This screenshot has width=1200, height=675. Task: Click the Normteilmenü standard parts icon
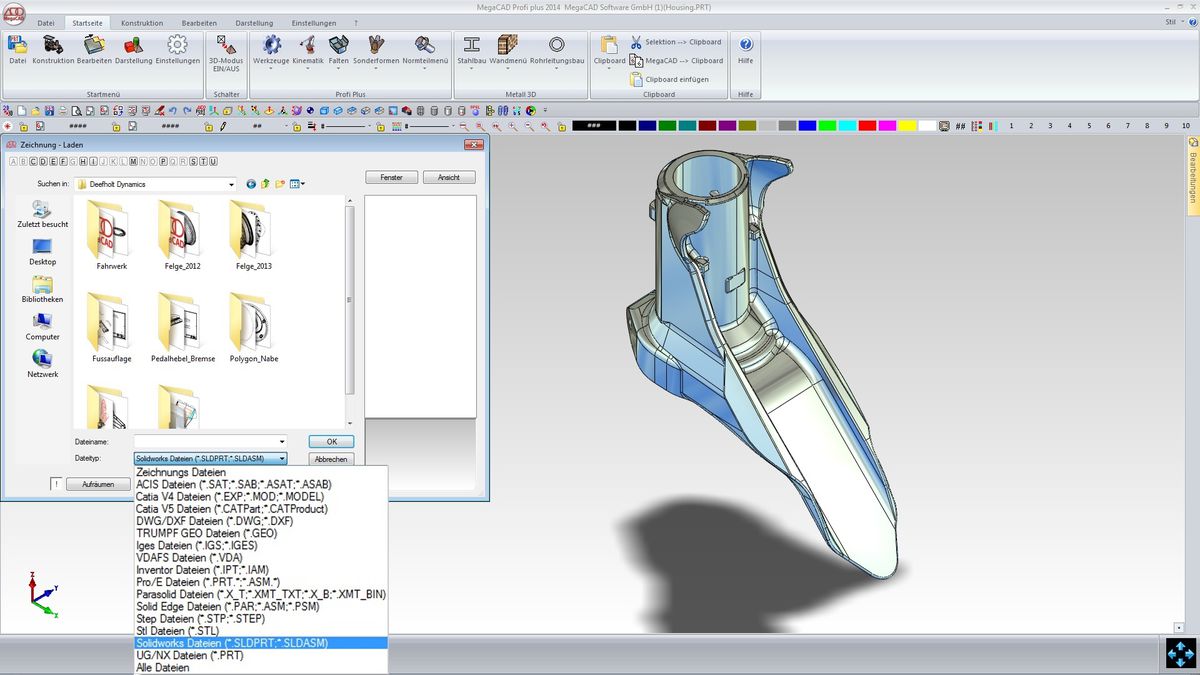point(425,46)
